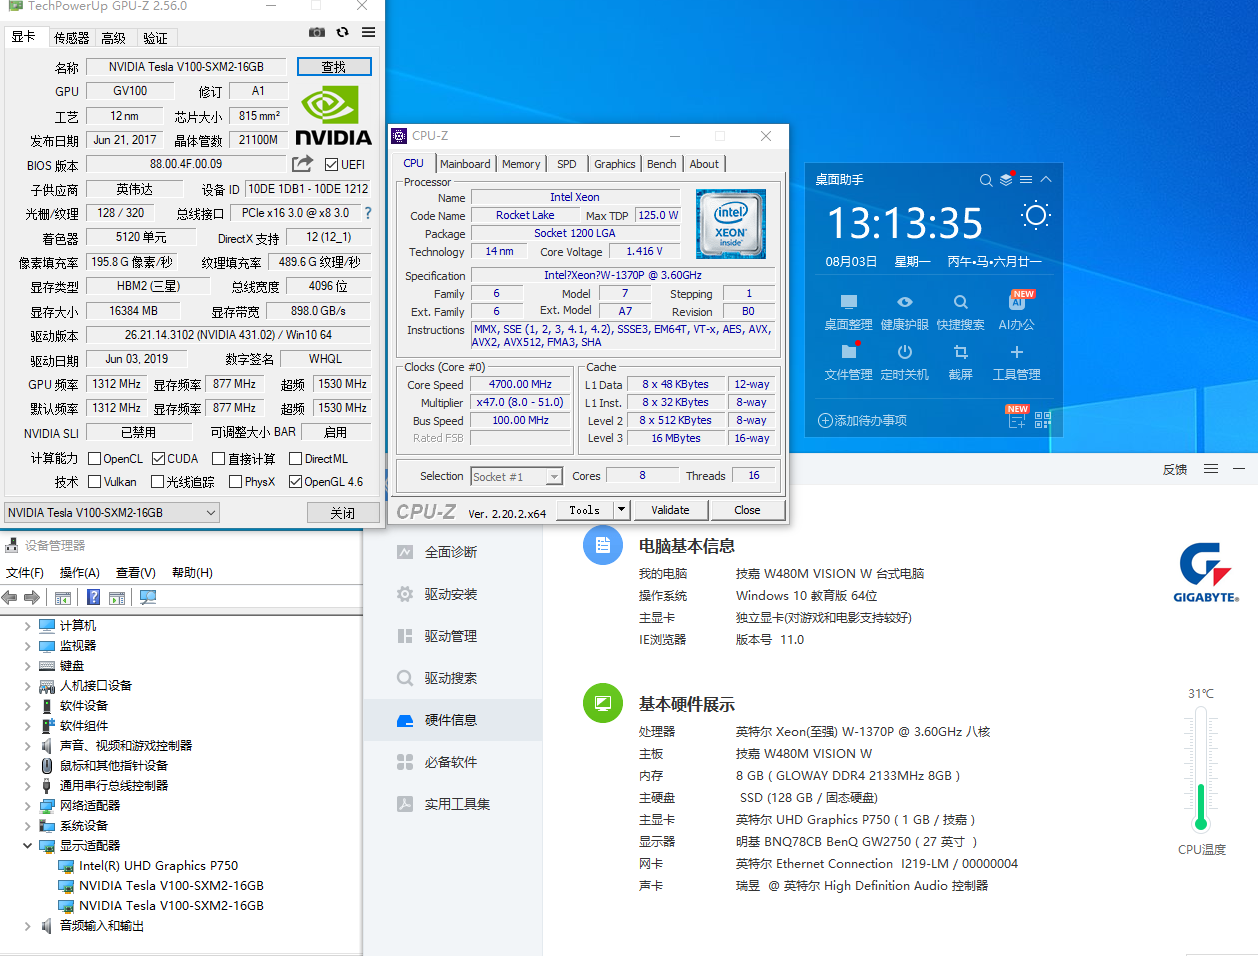Click the NVIDIA logo in GPU-Z
The image size is (1258, 956).
pos(333,116)
